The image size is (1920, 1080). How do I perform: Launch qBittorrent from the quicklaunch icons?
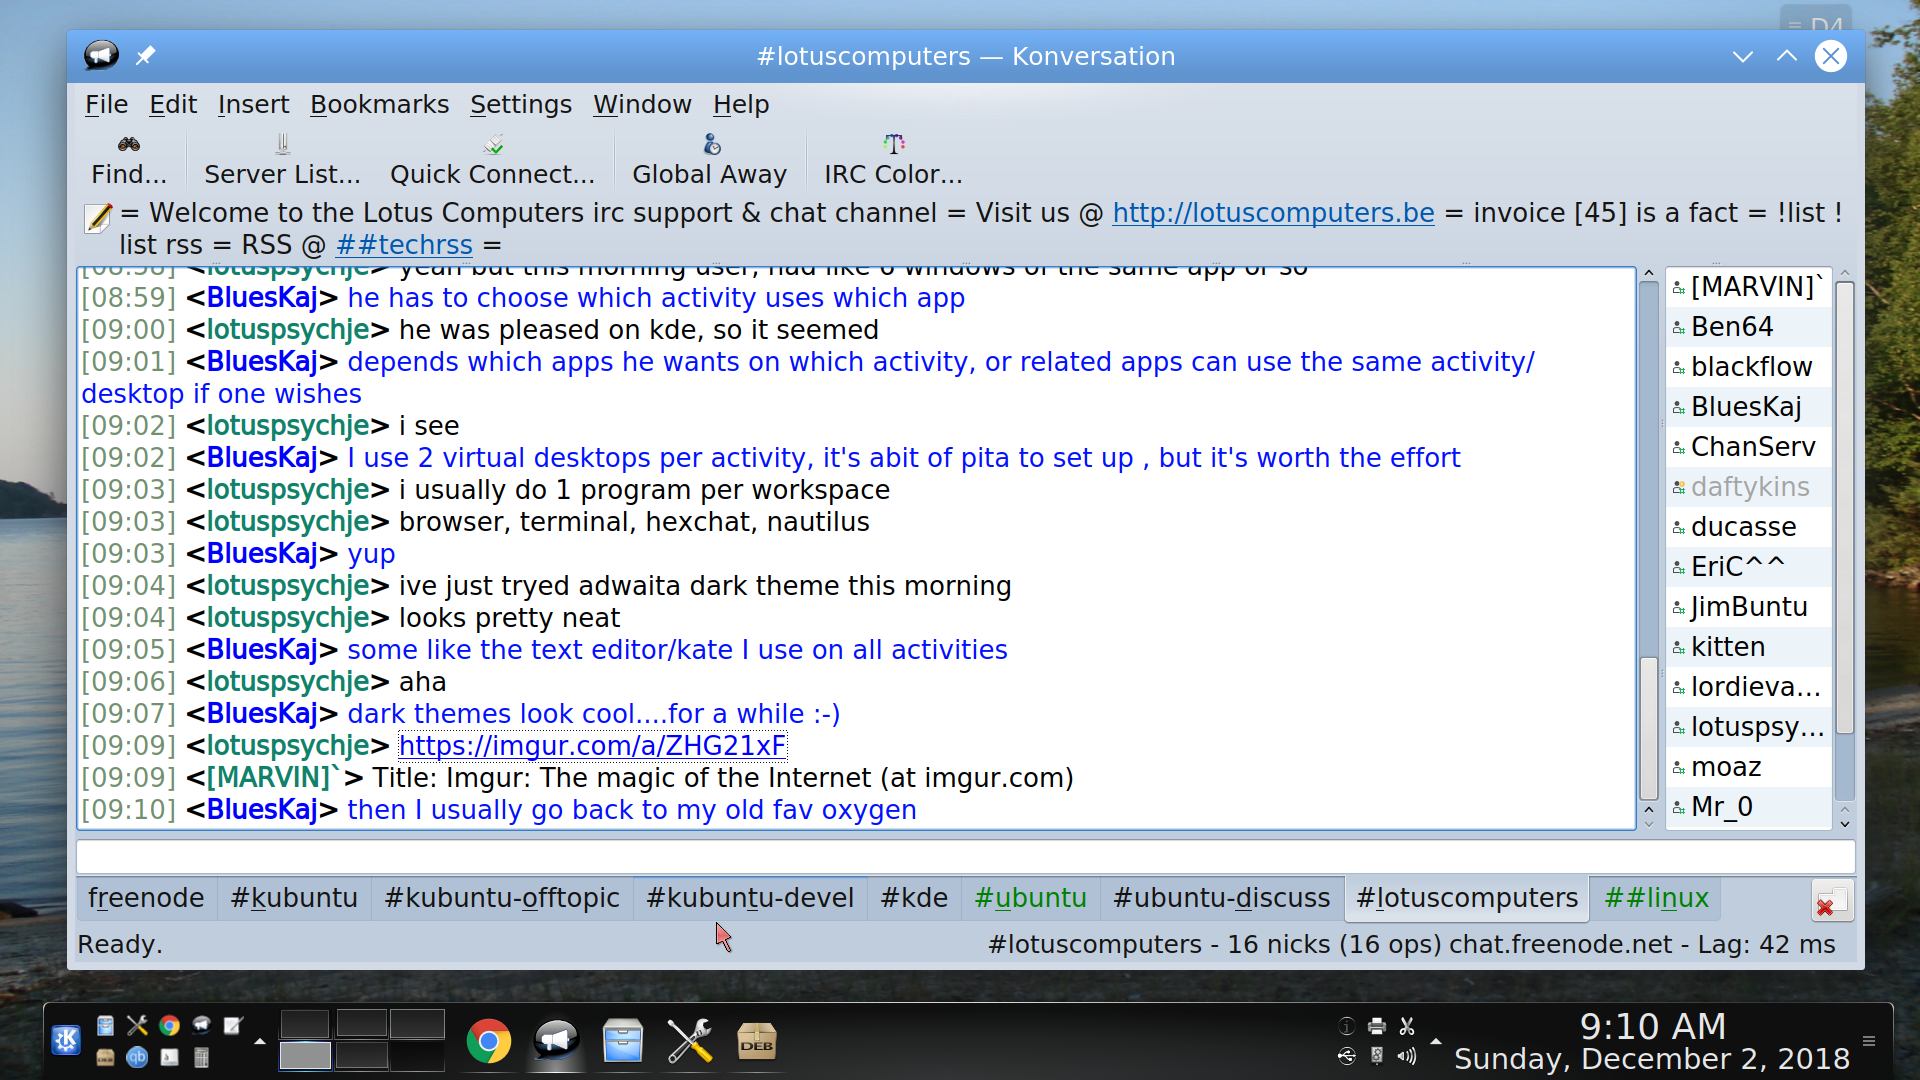(137, 1057)
